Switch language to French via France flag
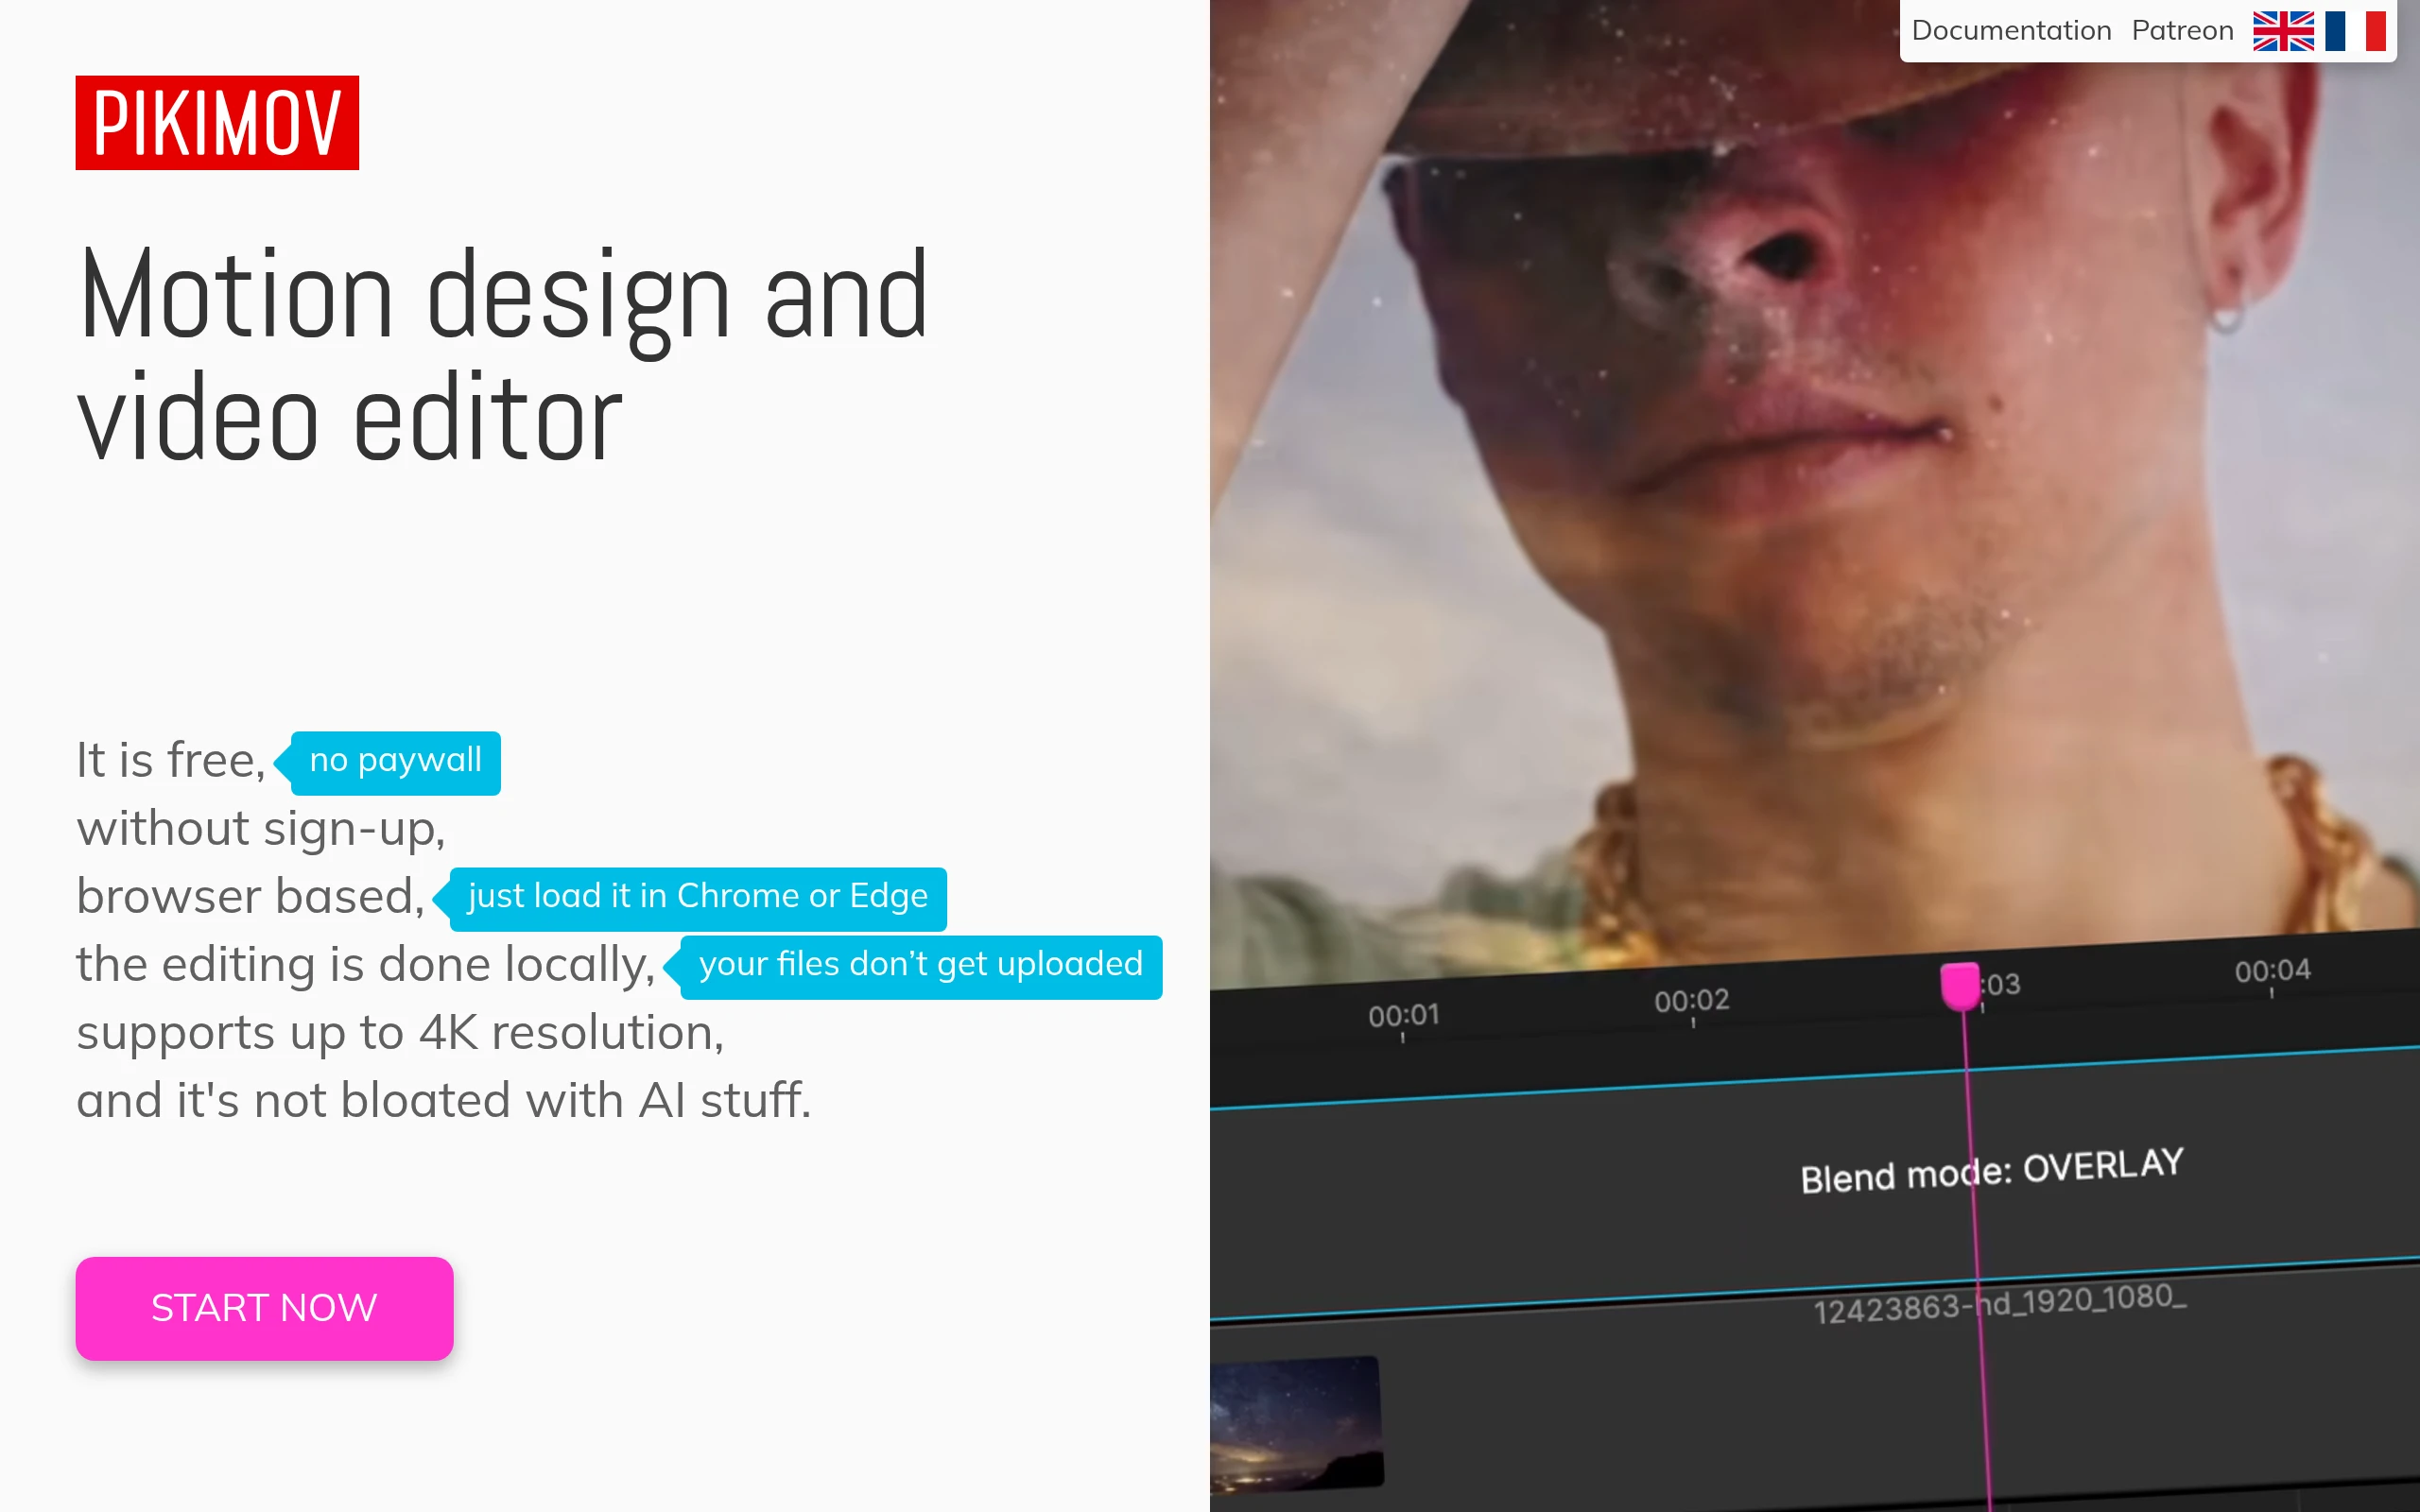2420x1512 pixels. [x=2355, y=31]
